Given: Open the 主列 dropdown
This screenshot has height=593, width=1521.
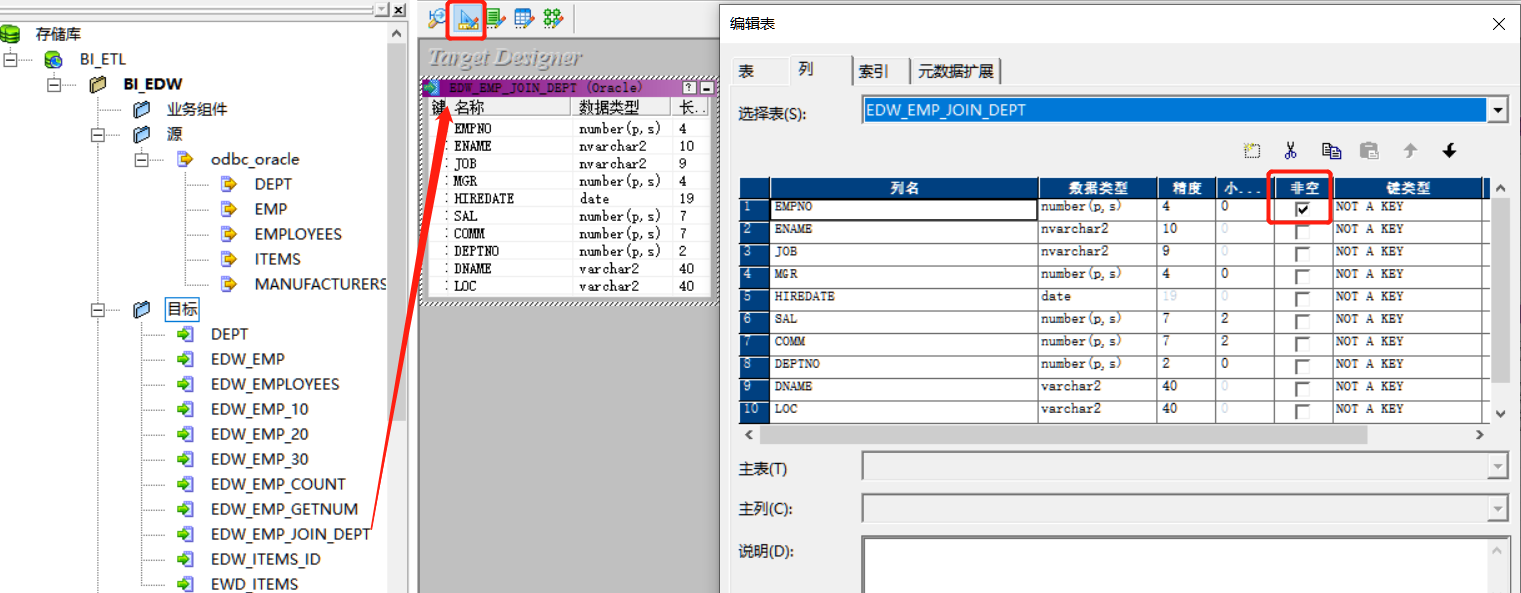Looking at the screenshot, I should [x=1497, y=508].
